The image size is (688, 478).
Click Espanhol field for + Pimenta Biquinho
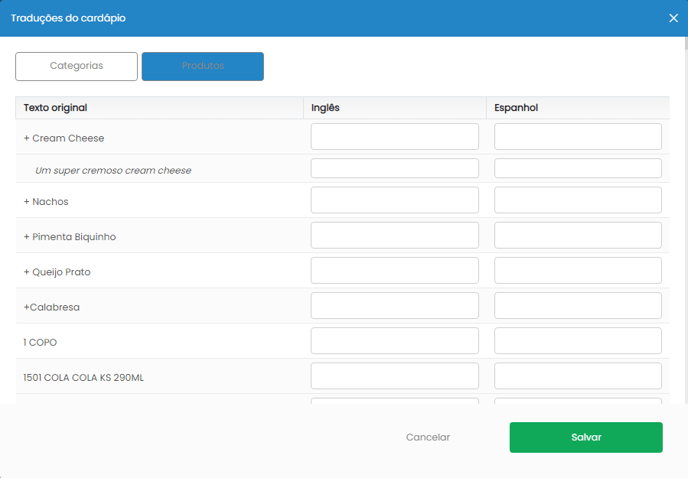[578, 235]
